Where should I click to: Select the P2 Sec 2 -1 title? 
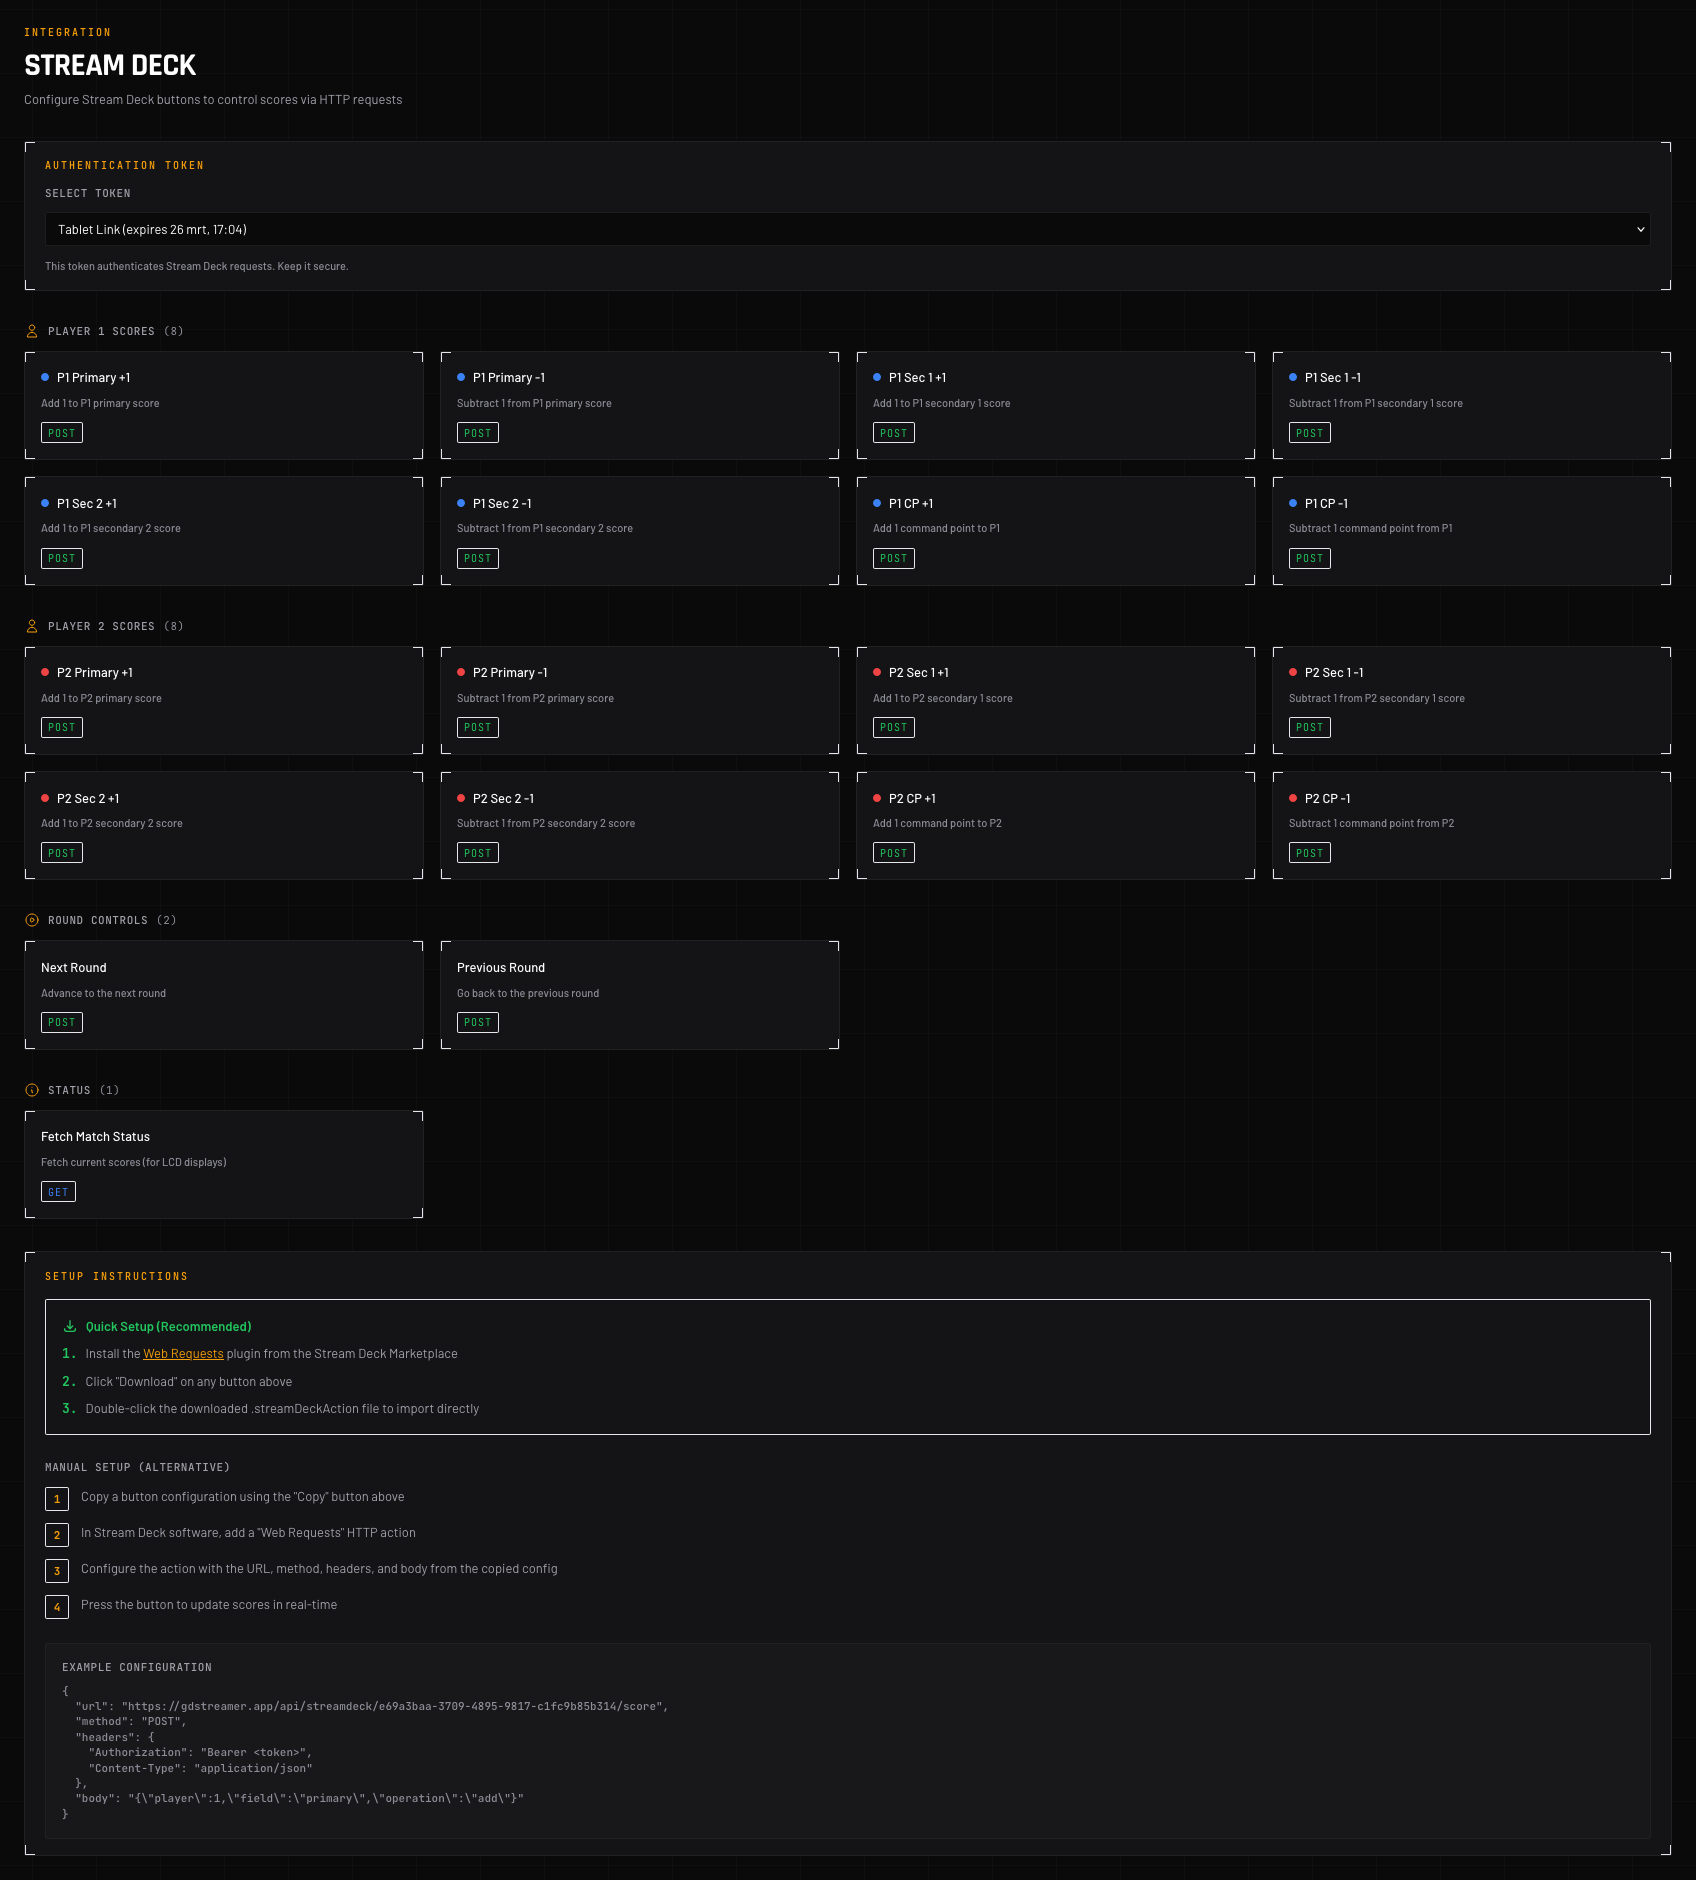click(504, 799)
